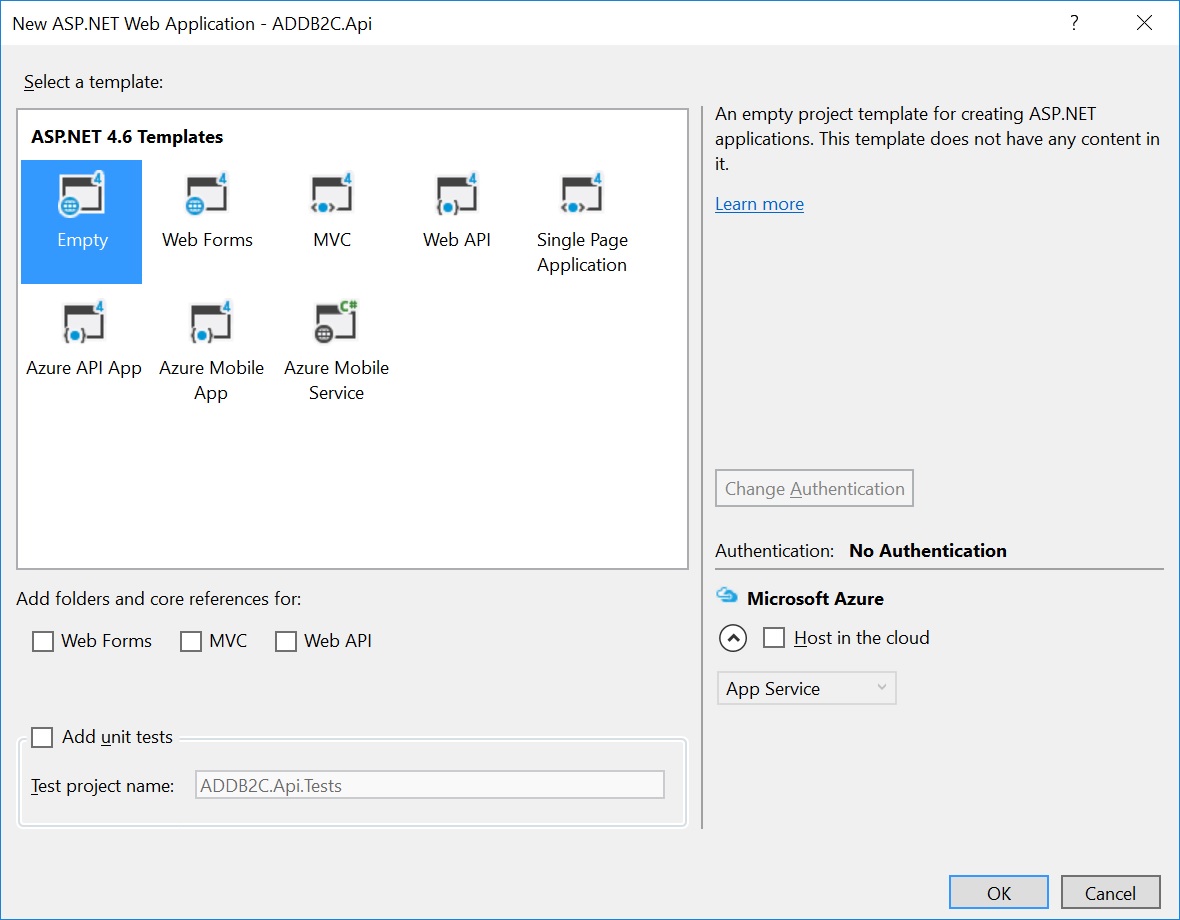Click in the Test project name field
Image resolution: width=1180 pixels, height=920 pixels.
point(430,785)
